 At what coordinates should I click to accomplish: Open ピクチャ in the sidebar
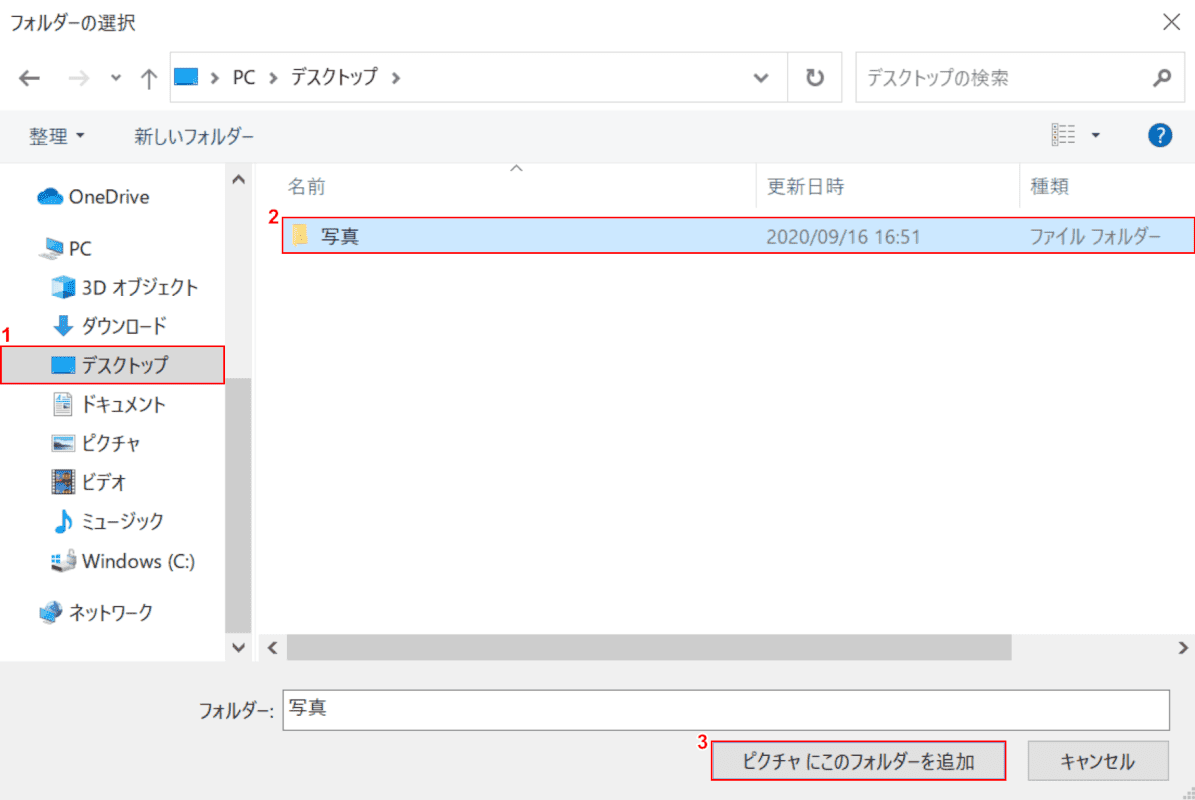tap(111, 443)
